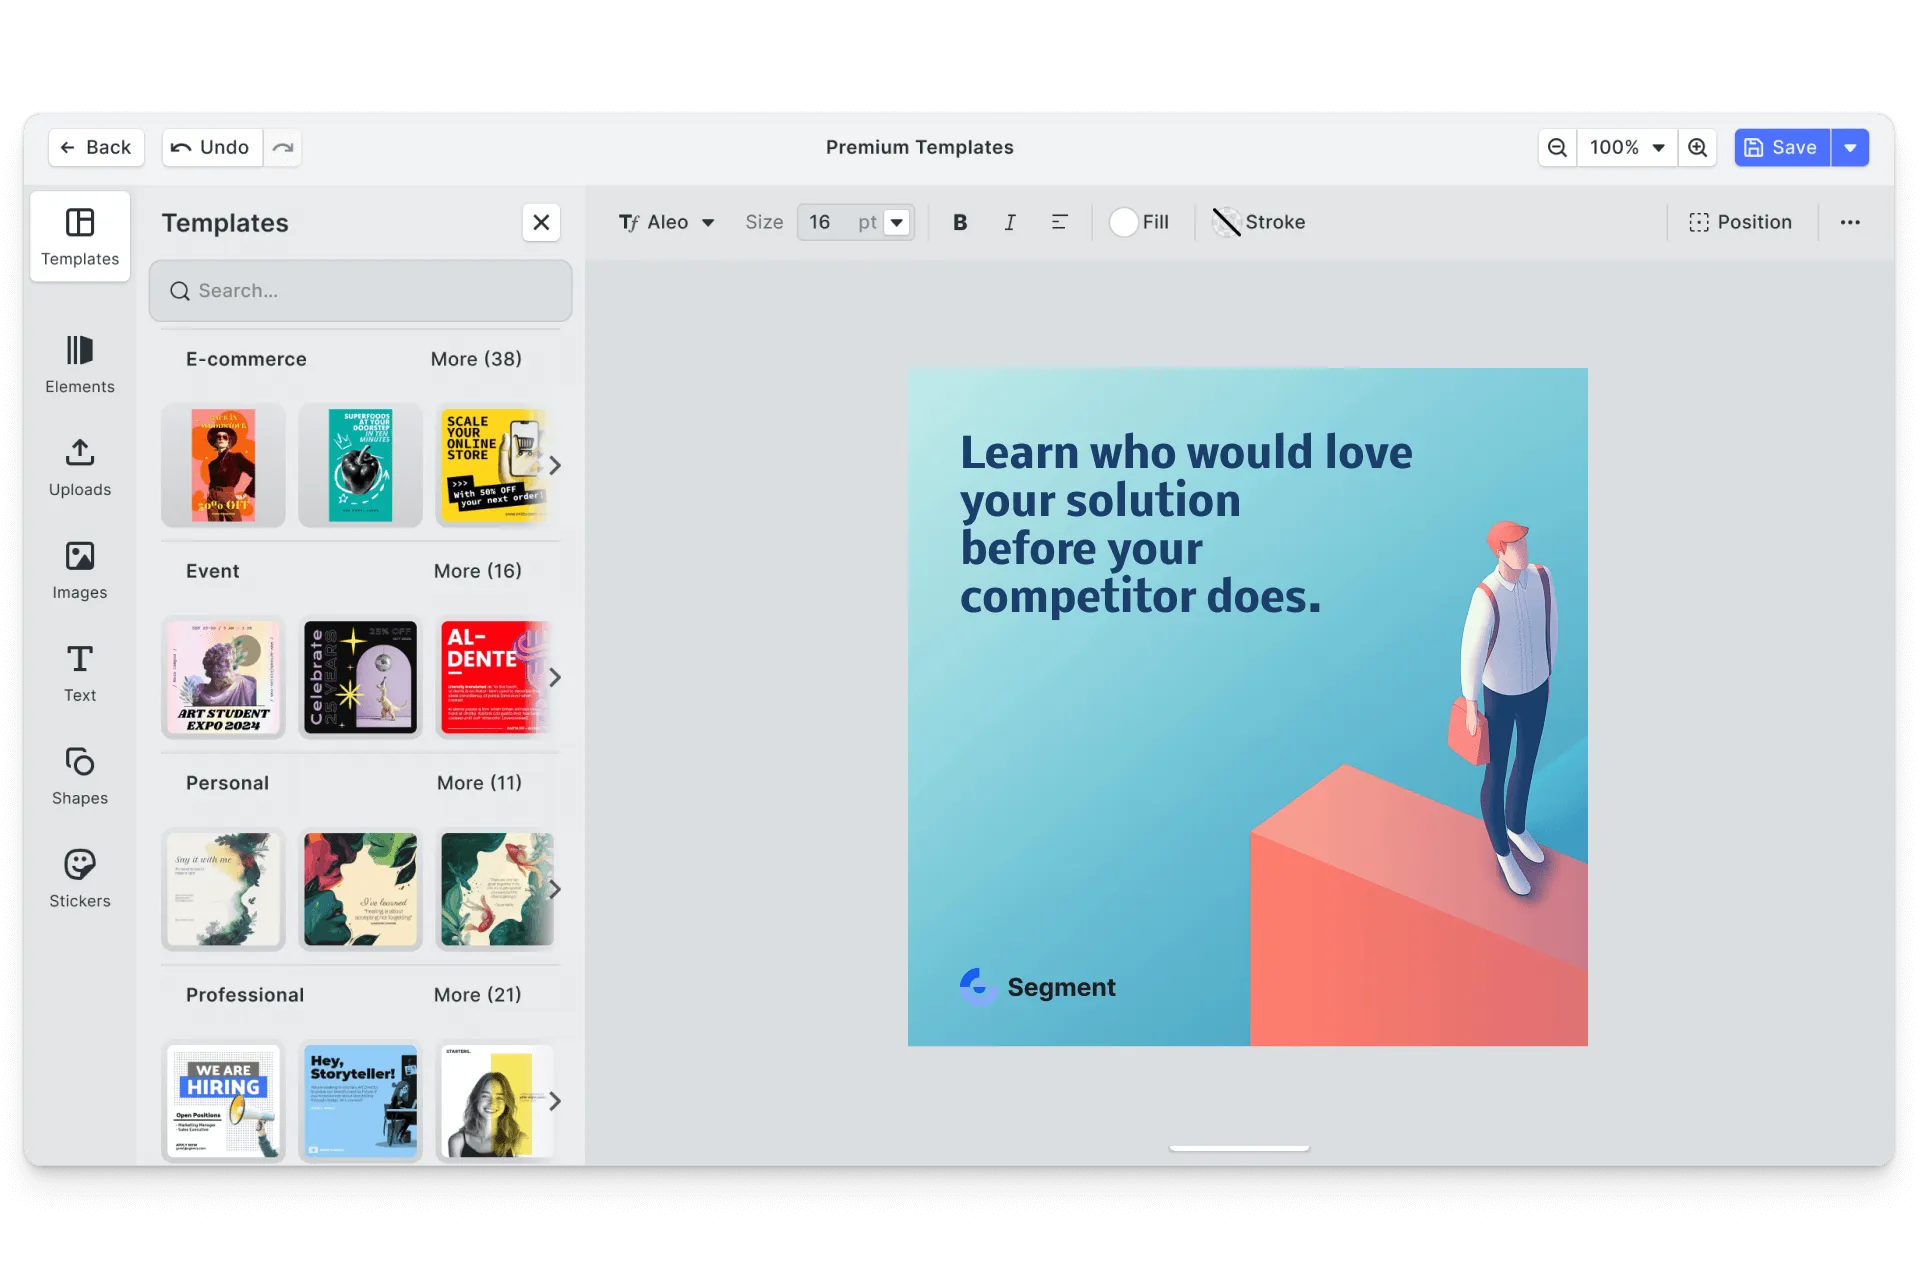Open the Uploads sidebar tab
The height and width of the screenshot is (1280, 1920).
click(x=80, y=467)
